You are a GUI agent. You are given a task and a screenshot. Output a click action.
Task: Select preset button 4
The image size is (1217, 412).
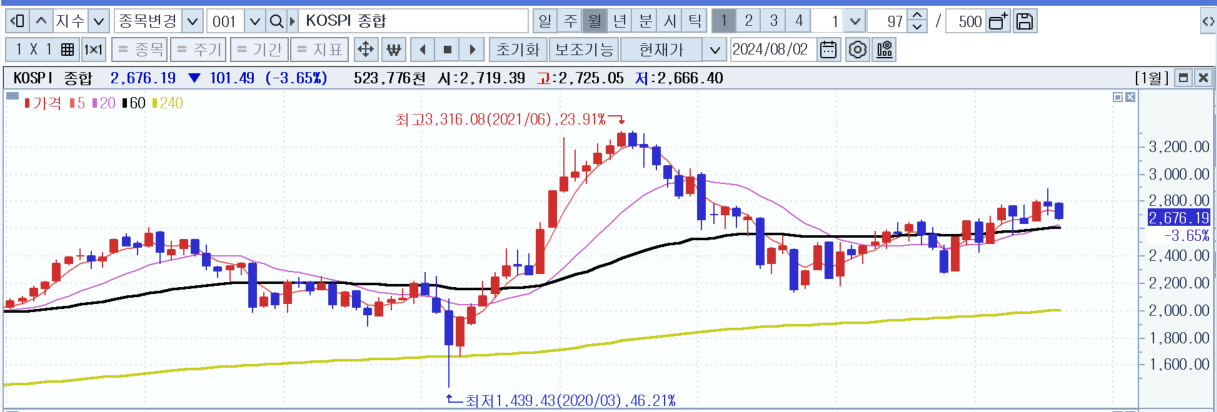[799, 20]
